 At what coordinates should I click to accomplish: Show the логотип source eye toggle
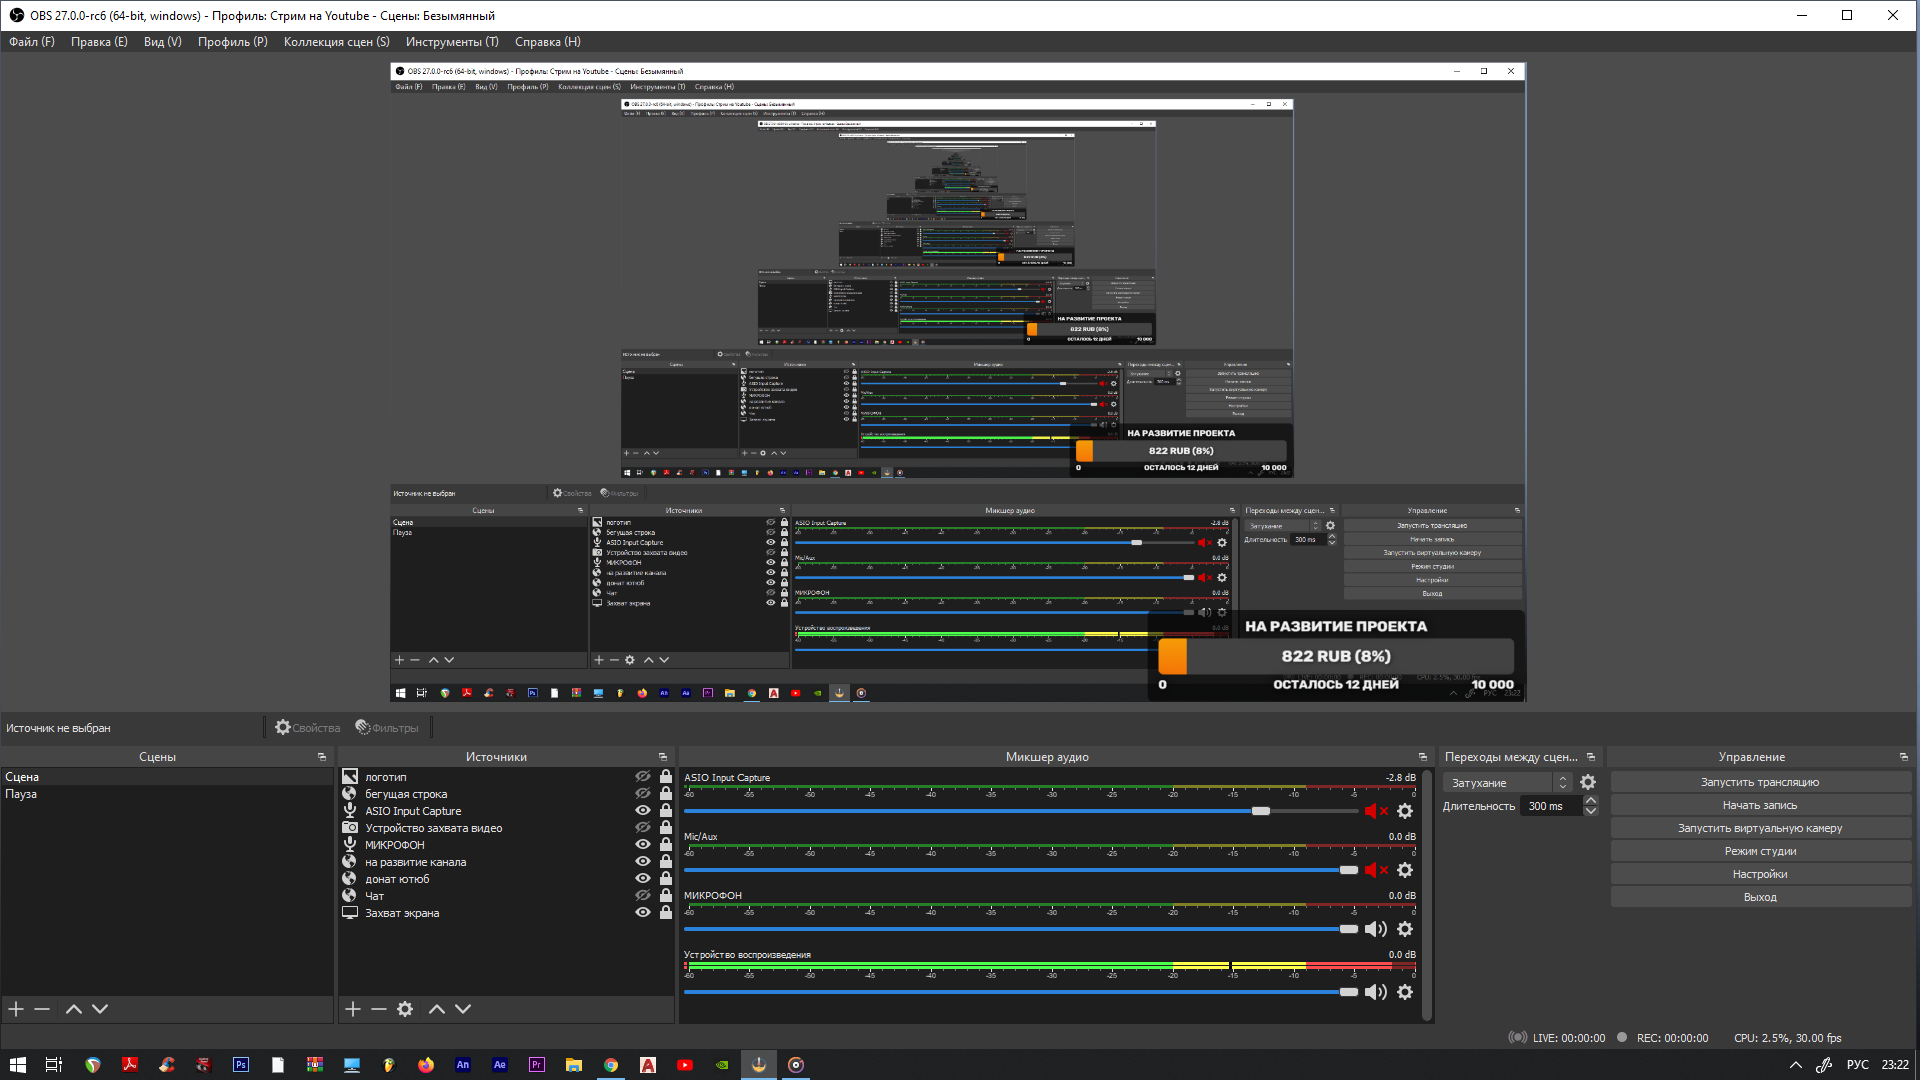tap(643, 777)
